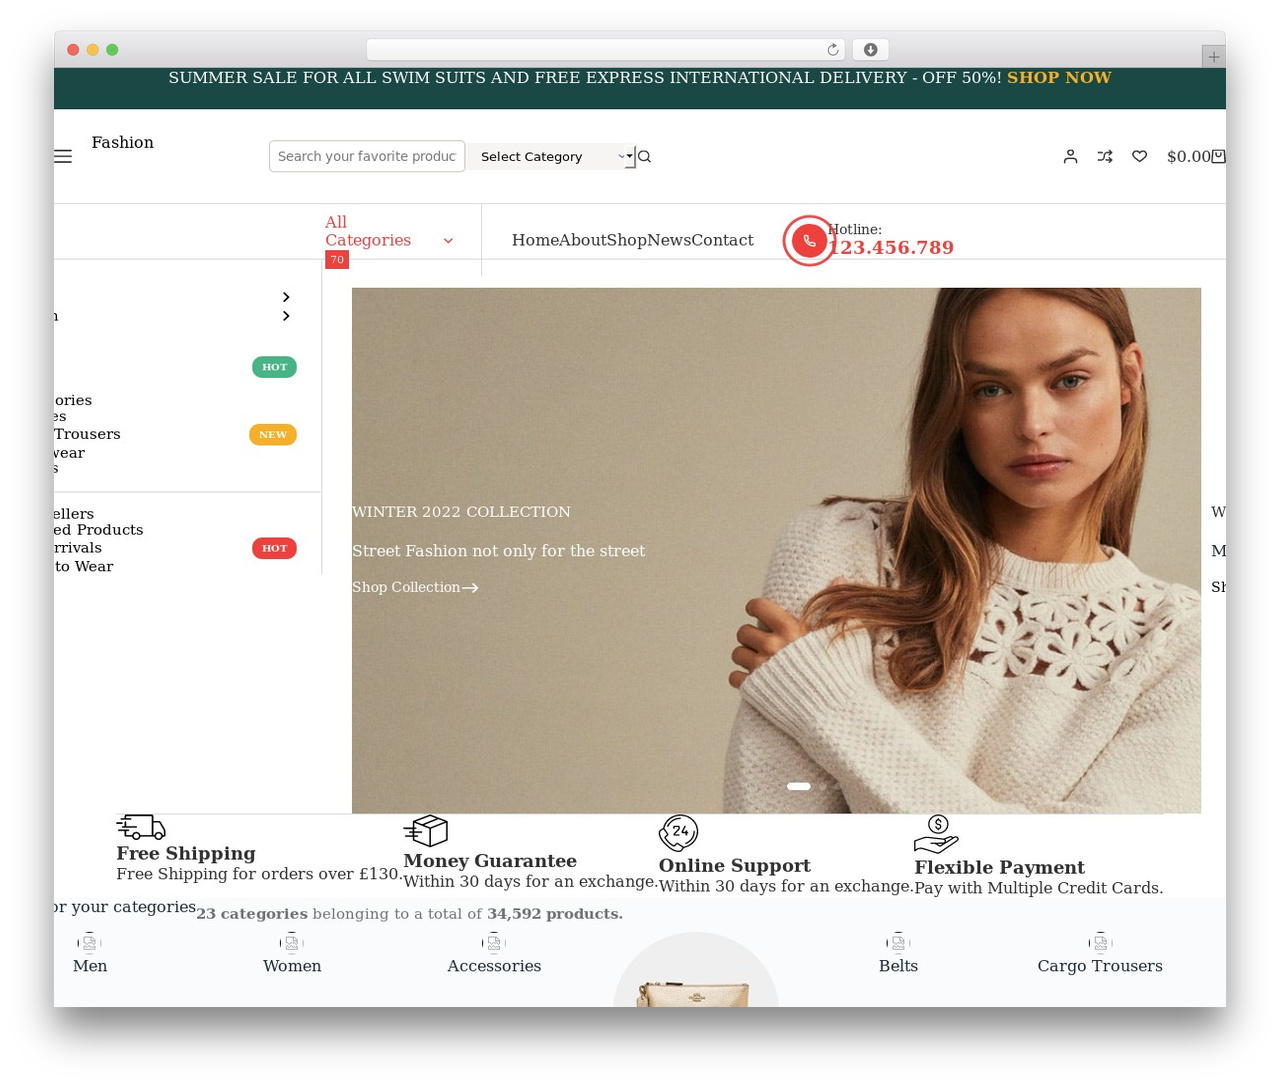Open the About menu item
The image size is (1280, 1084).
point(582,240)
